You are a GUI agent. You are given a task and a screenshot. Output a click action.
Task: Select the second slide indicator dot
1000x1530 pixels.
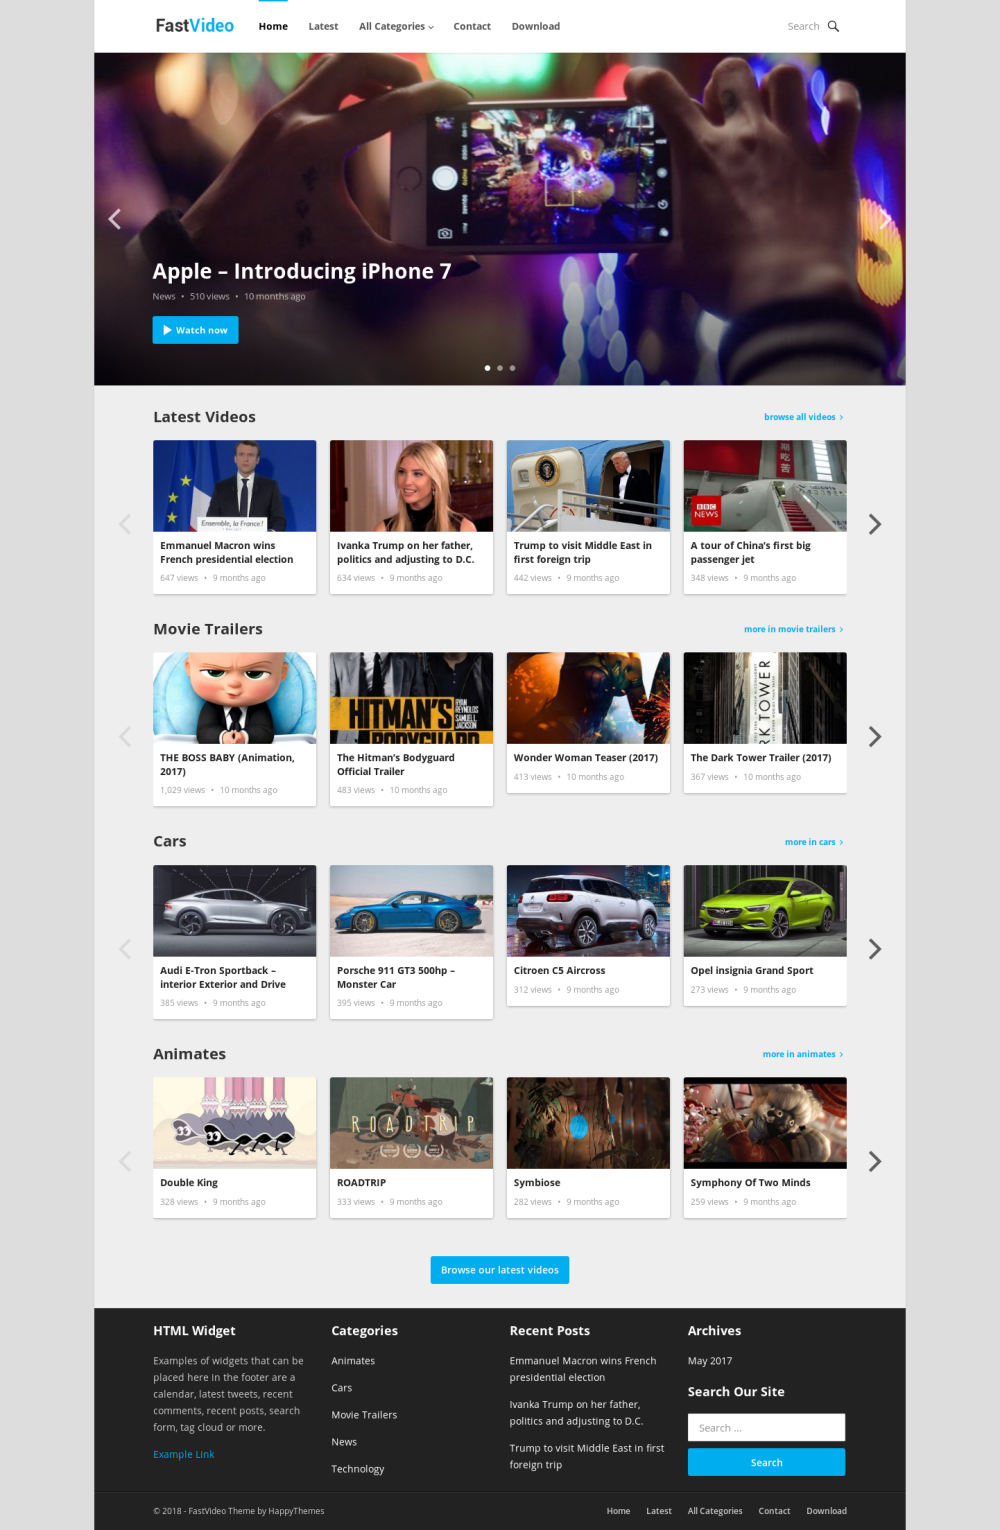coord(499,367)
